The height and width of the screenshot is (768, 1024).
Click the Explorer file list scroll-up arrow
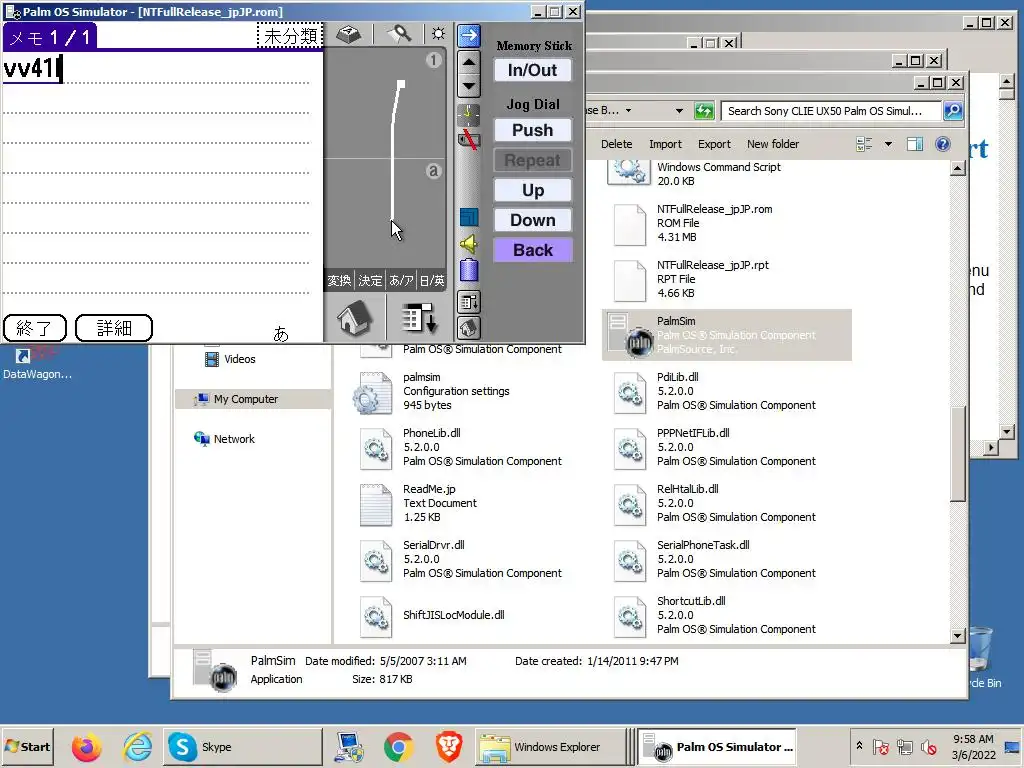pos(957,168)
